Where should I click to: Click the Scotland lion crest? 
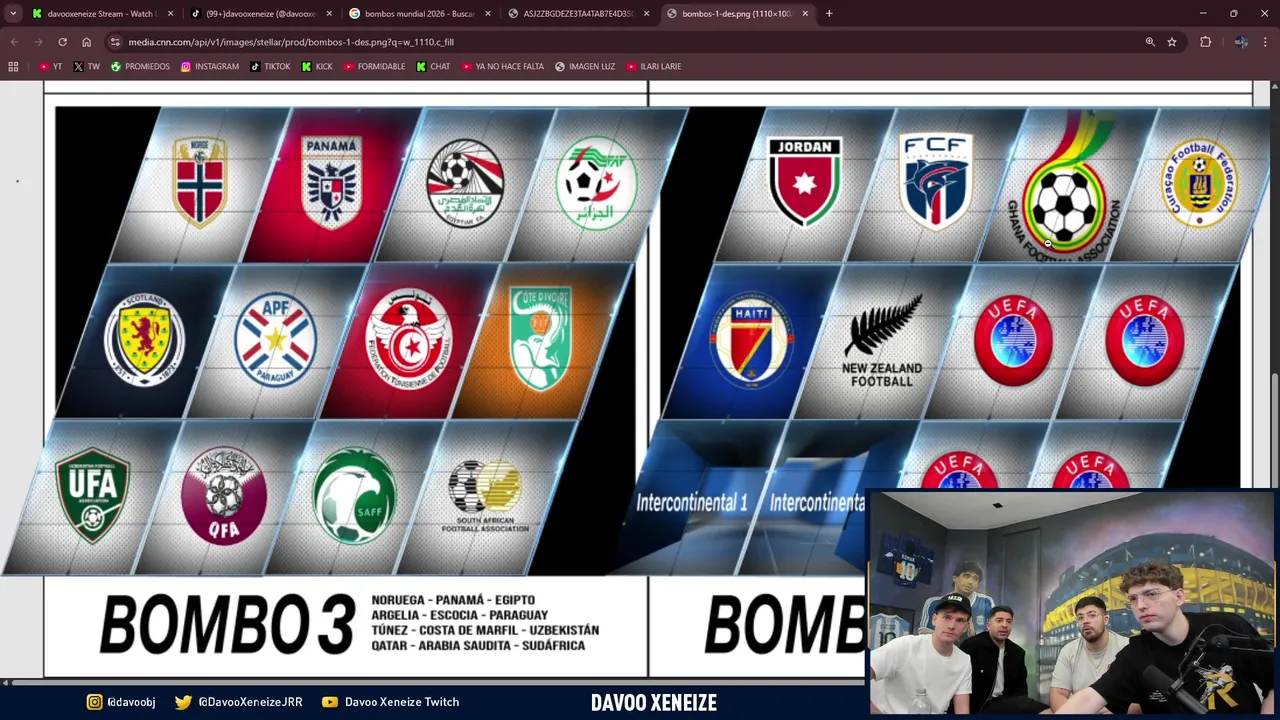click(144, 340)
